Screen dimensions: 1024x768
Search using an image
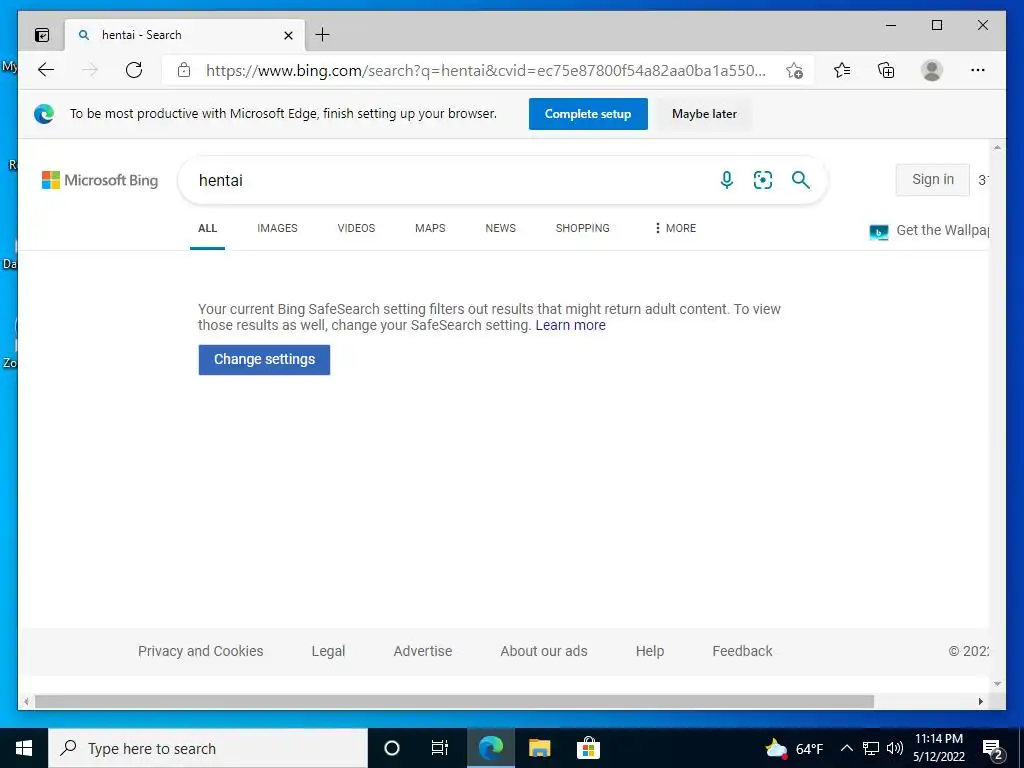click(763, 180)
